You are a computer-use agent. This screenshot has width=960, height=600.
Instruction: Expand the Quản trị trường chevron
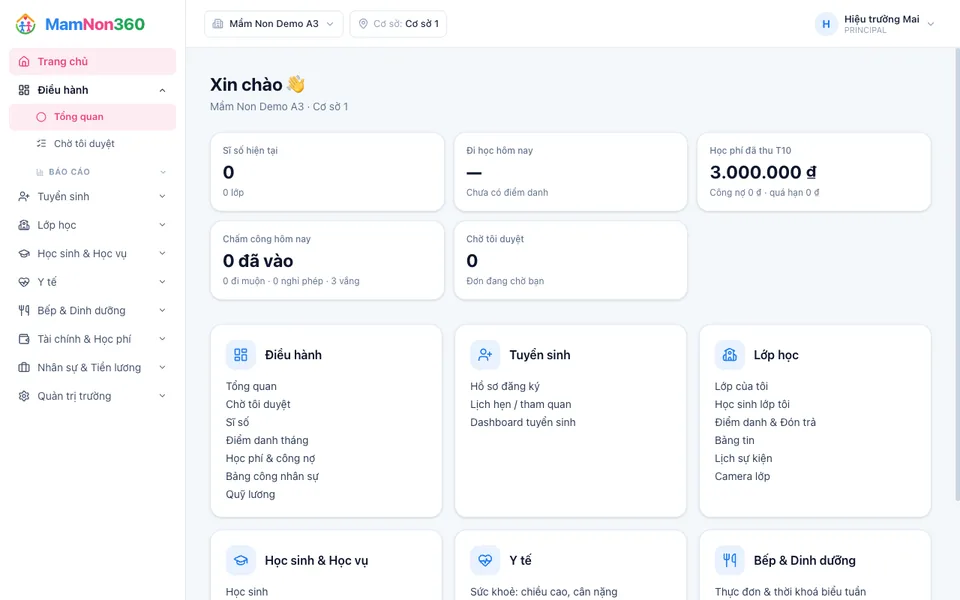tap(162, 396)
